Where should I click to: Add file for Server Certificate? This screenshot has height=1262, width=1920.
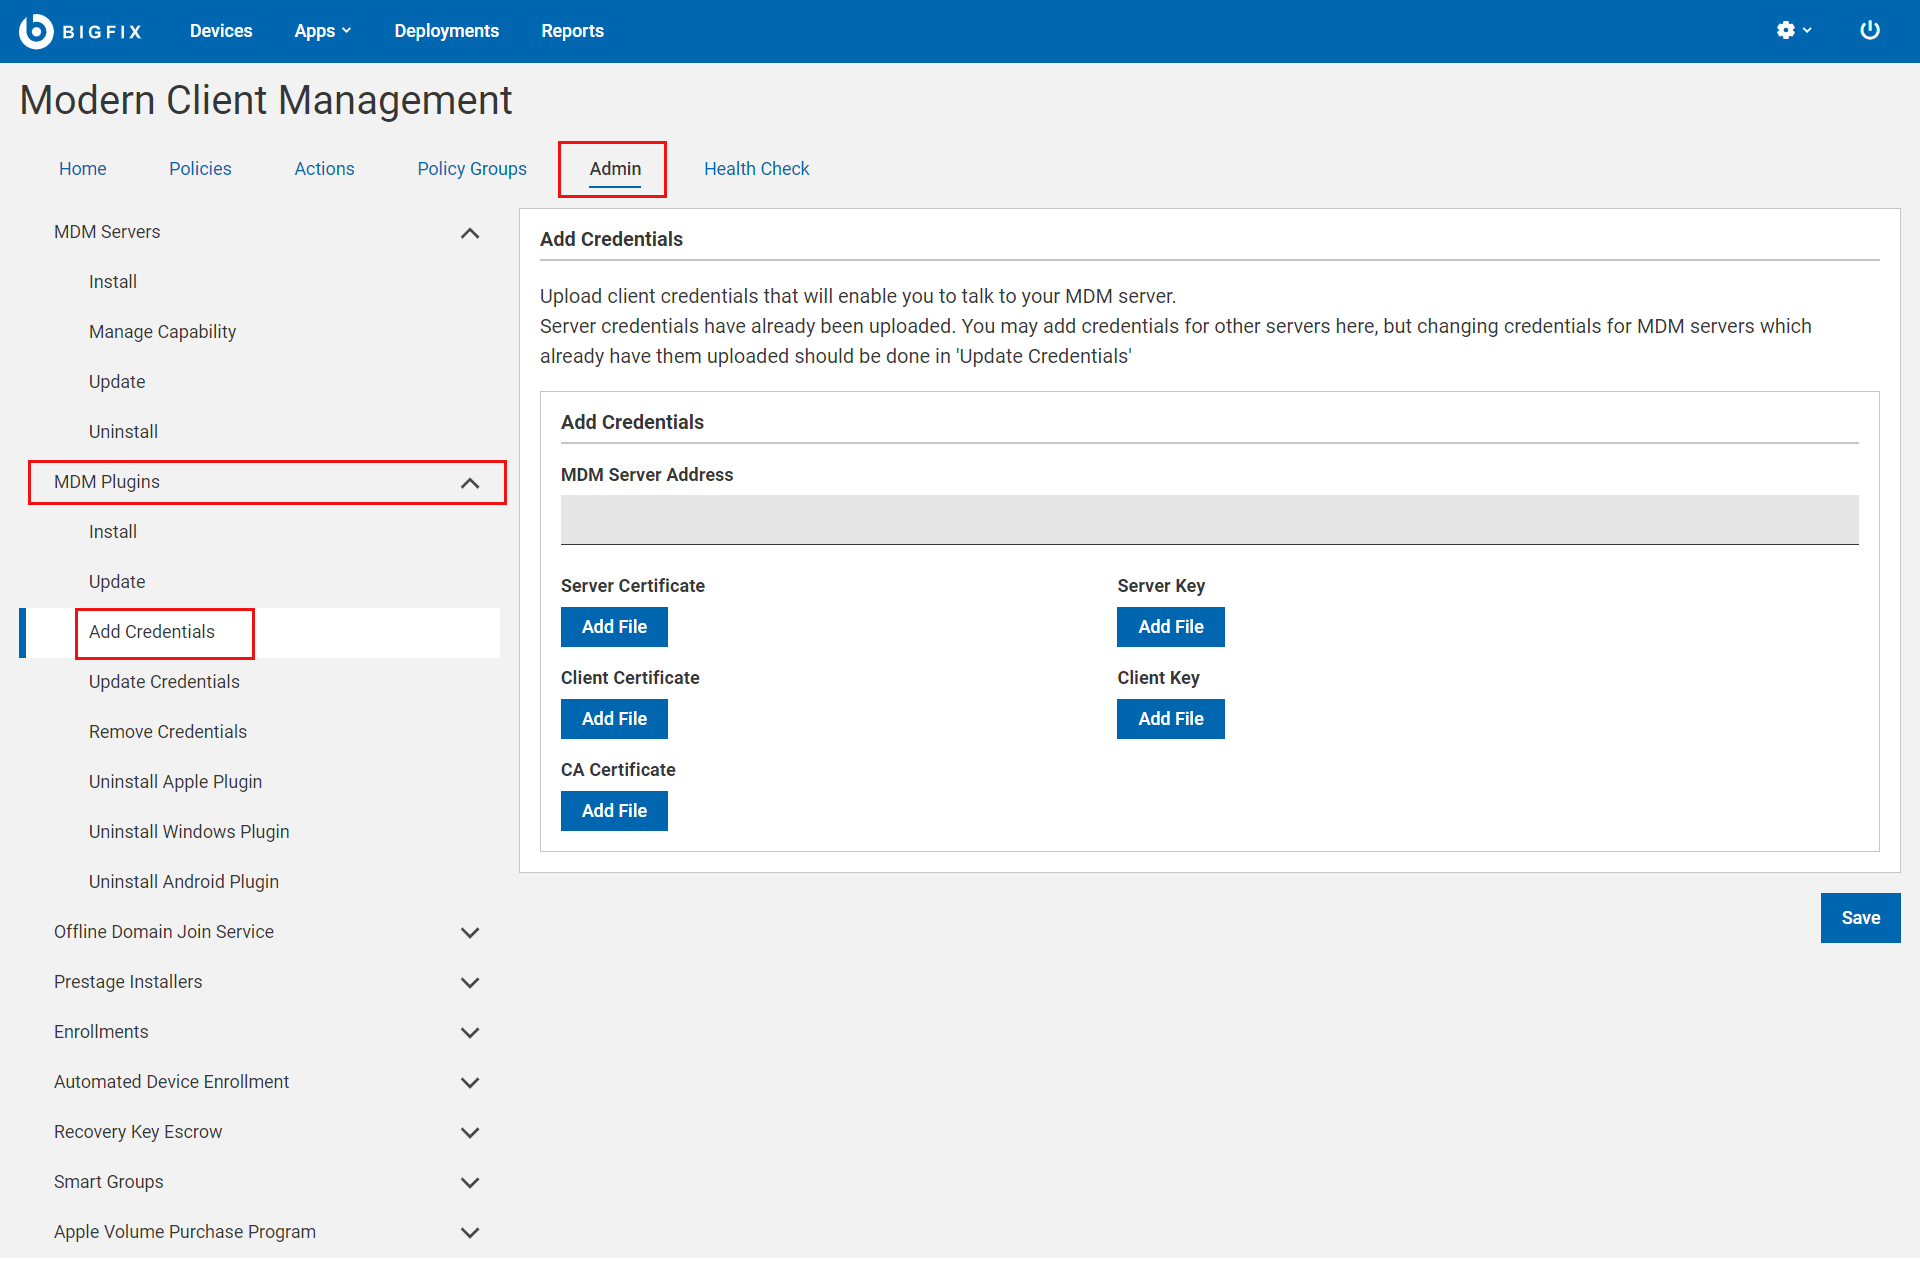(x=614, y=627)
